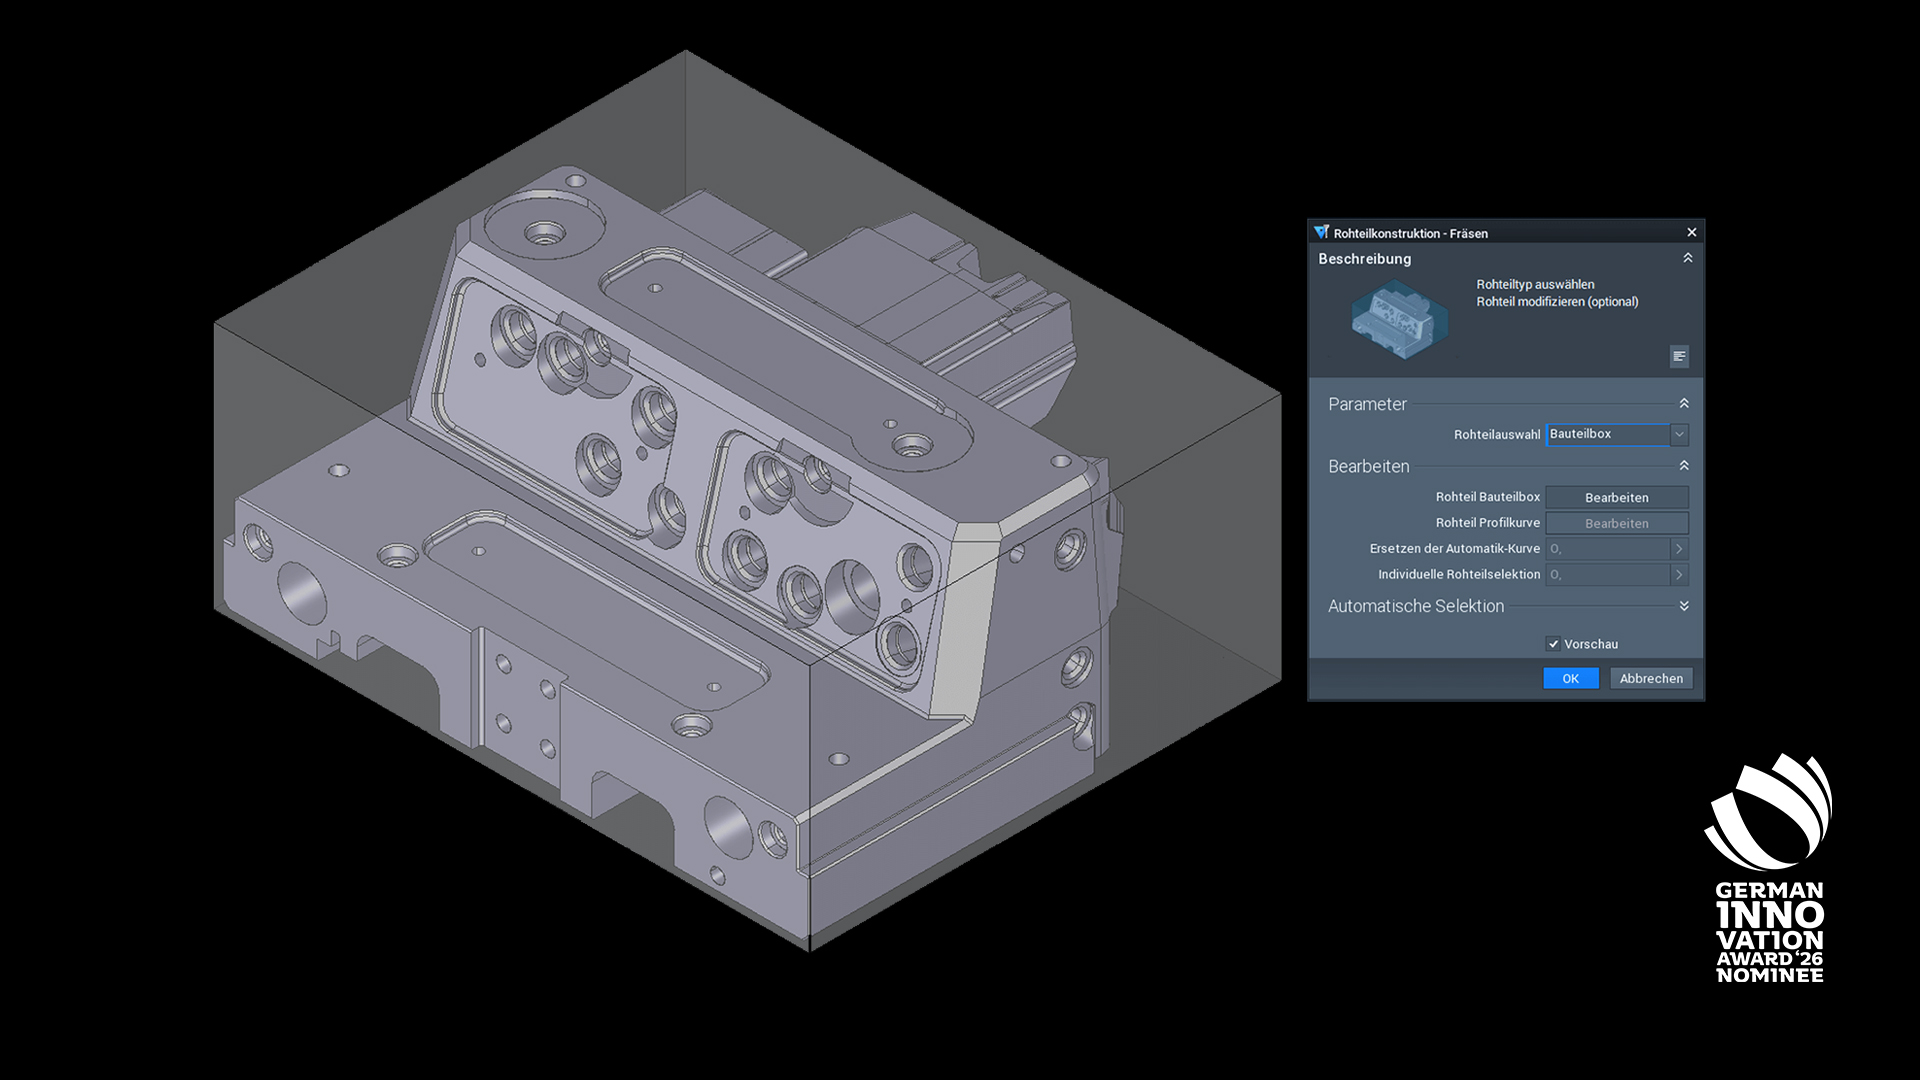The image size is (1920, 1080).
Task: Click the Bauteilbox combo box field
Action: [1606, 434]
